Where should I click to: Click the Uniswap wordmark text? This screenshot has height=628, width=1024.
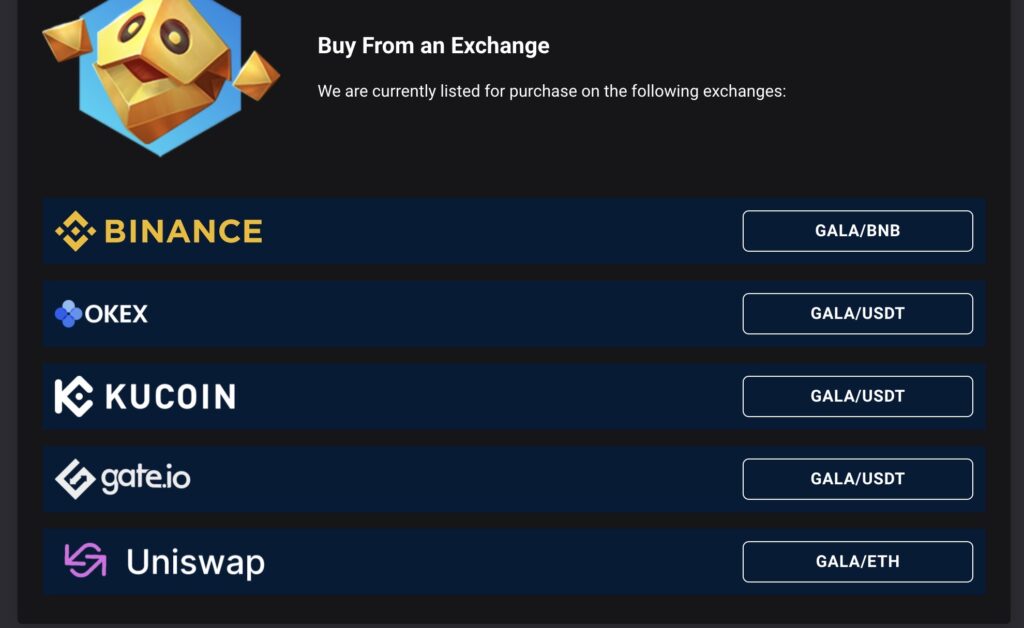click(x=195, y=562)
